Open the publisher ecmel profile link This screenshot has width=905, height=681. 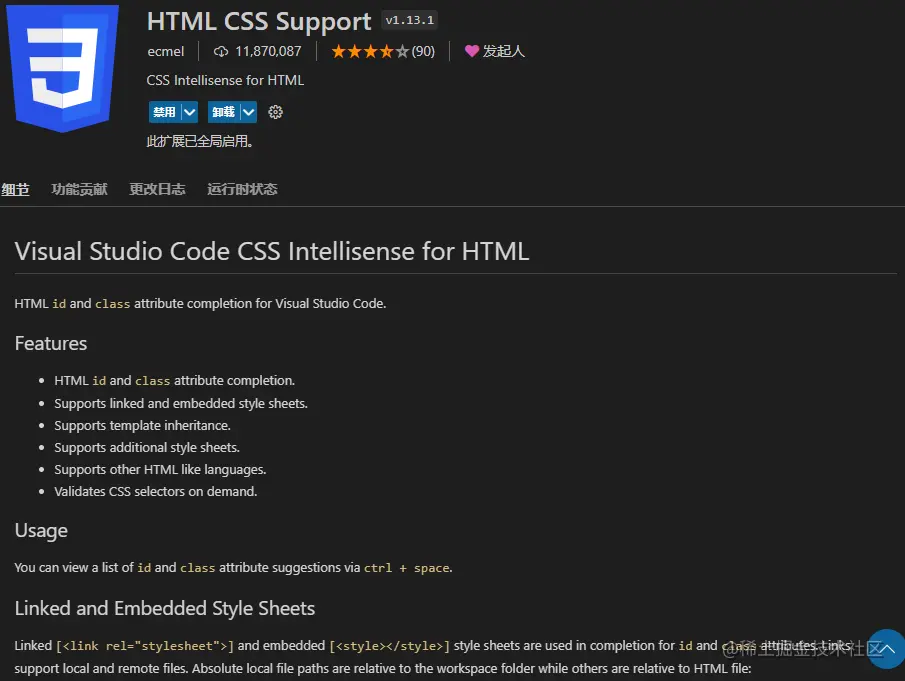click(x=166, y=51)
